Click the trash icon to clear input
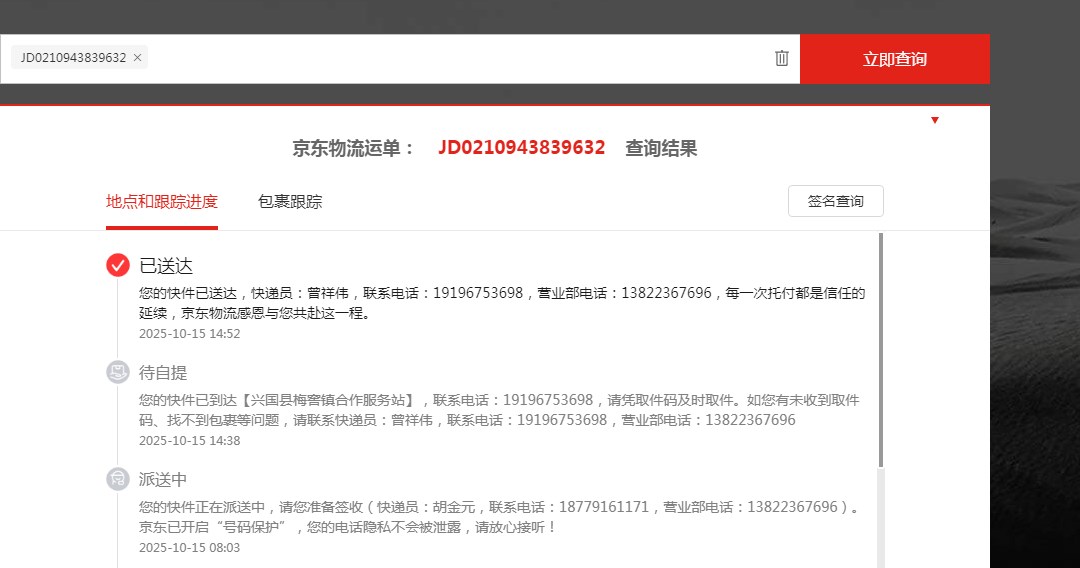This screenshot has height=568, width=1080. tap(782, 58)
